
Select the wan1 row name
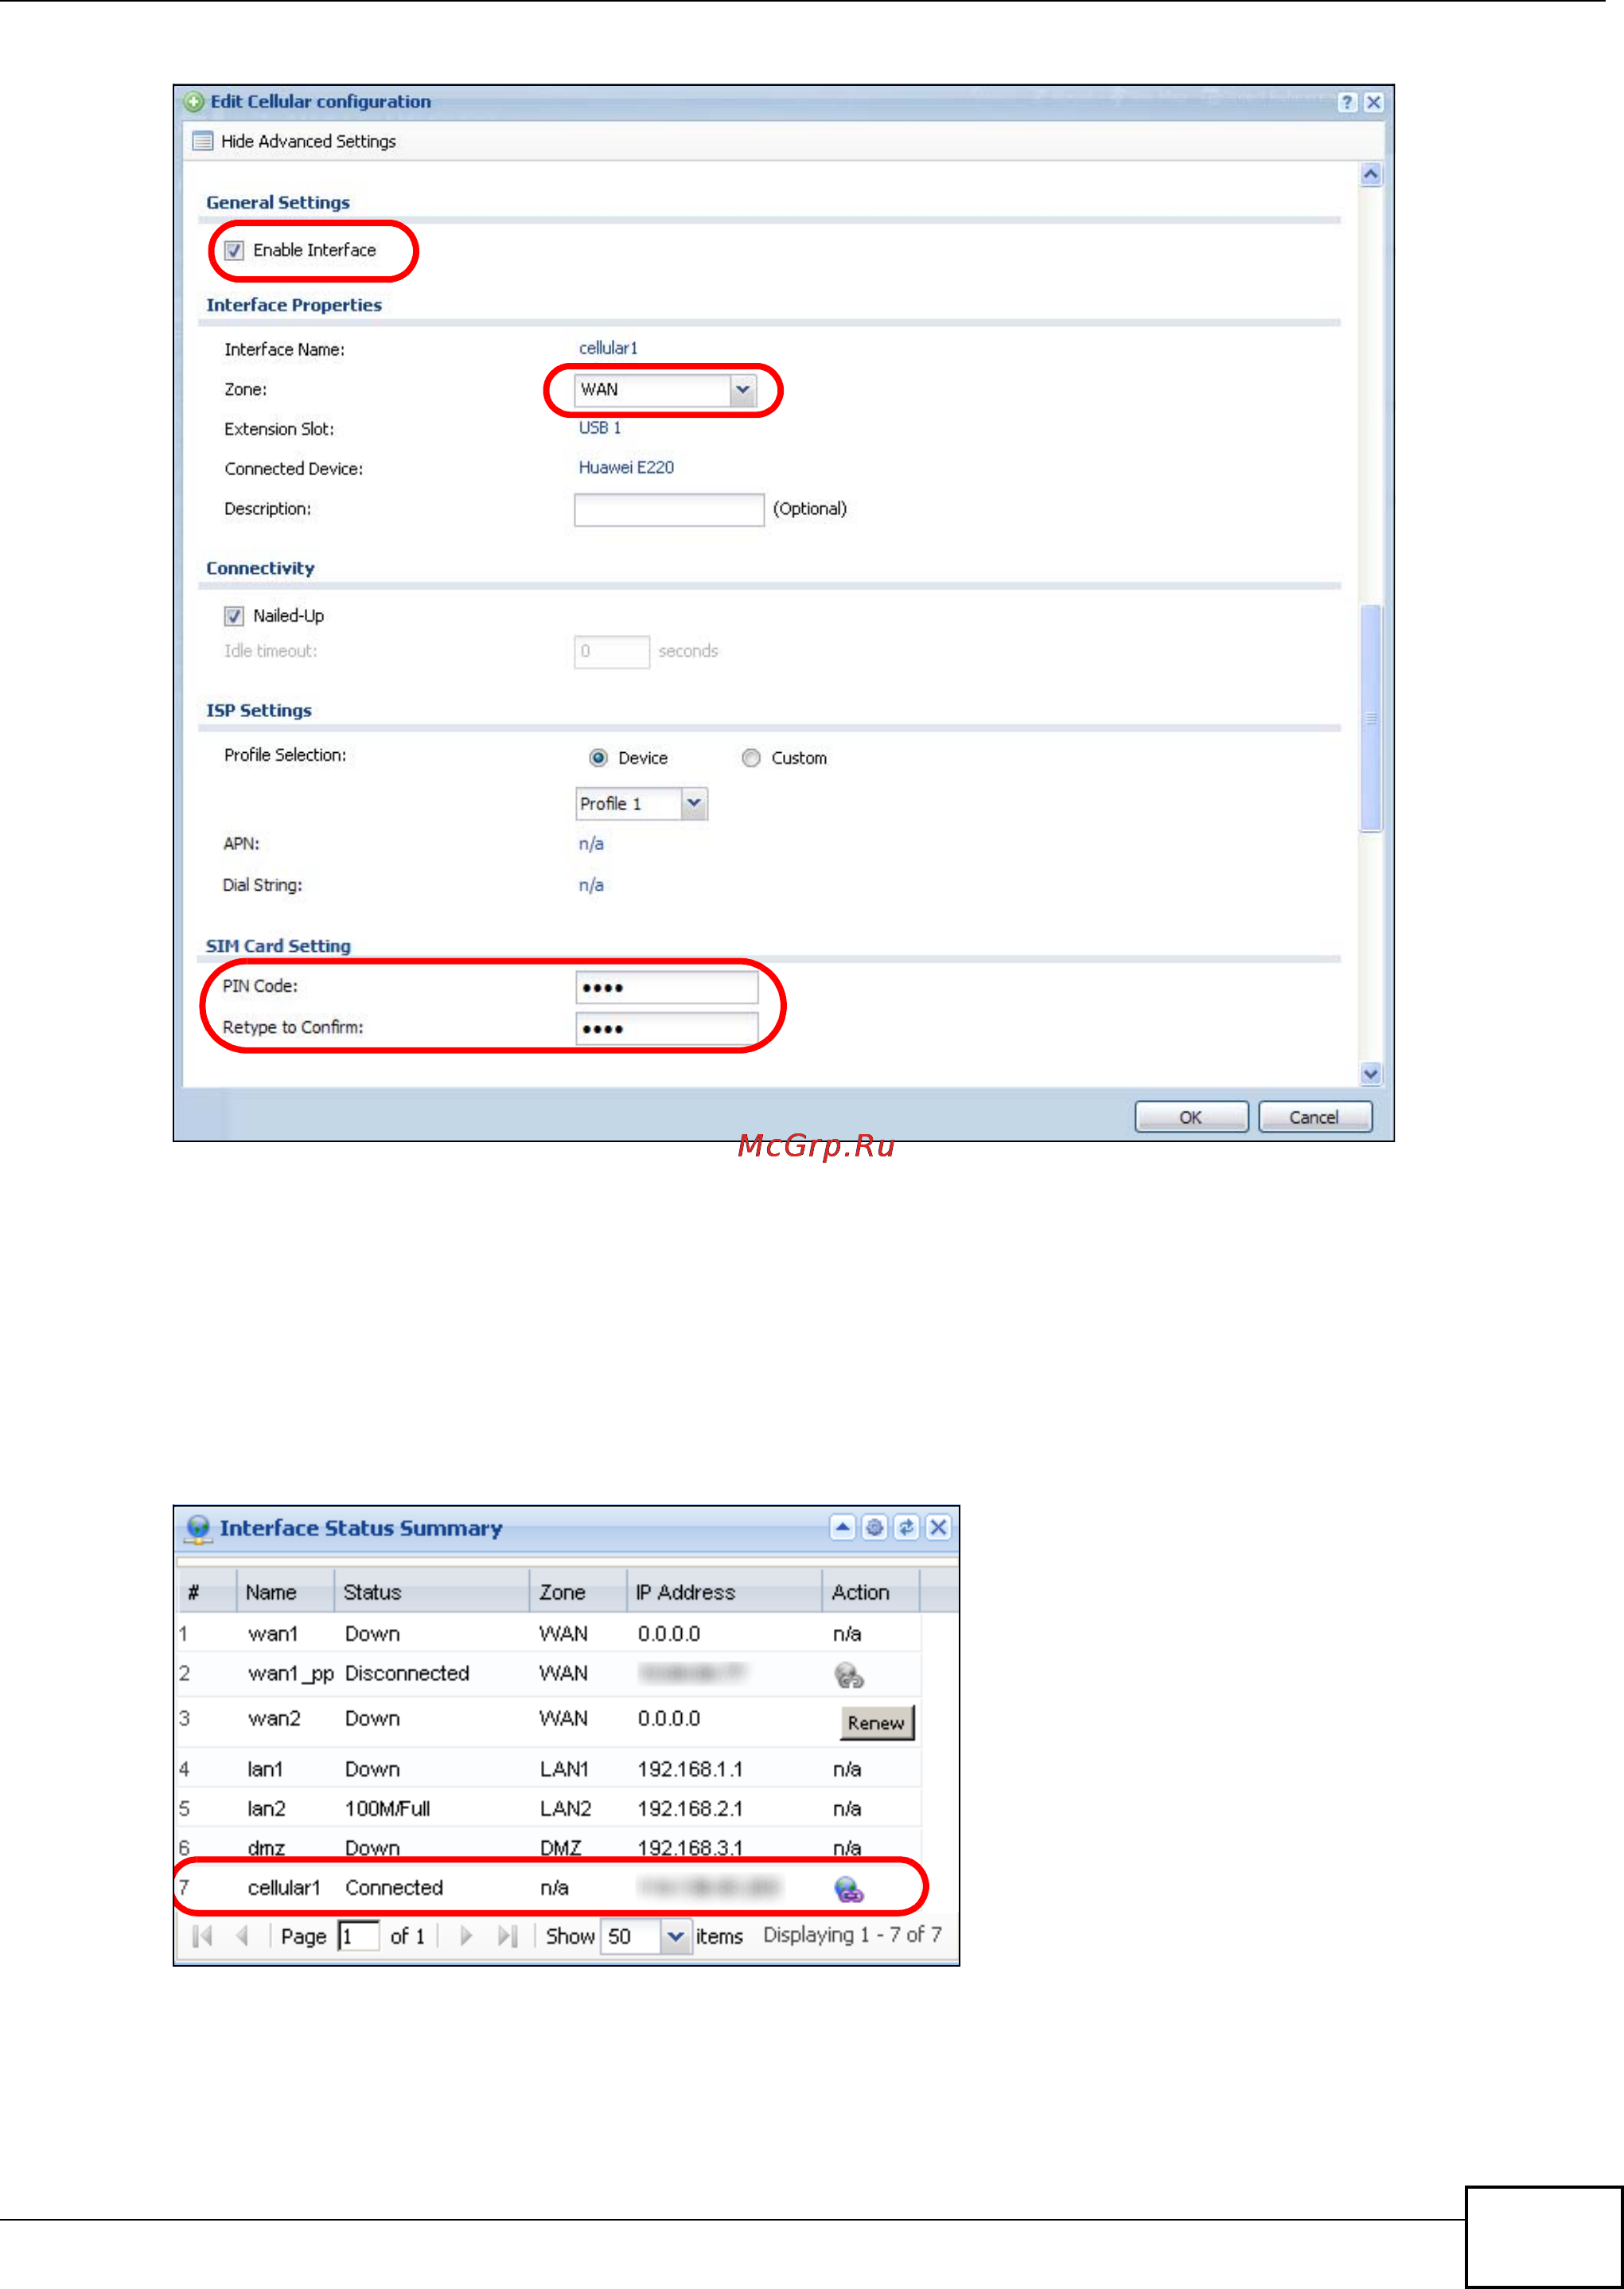[x=273, y=1634]
